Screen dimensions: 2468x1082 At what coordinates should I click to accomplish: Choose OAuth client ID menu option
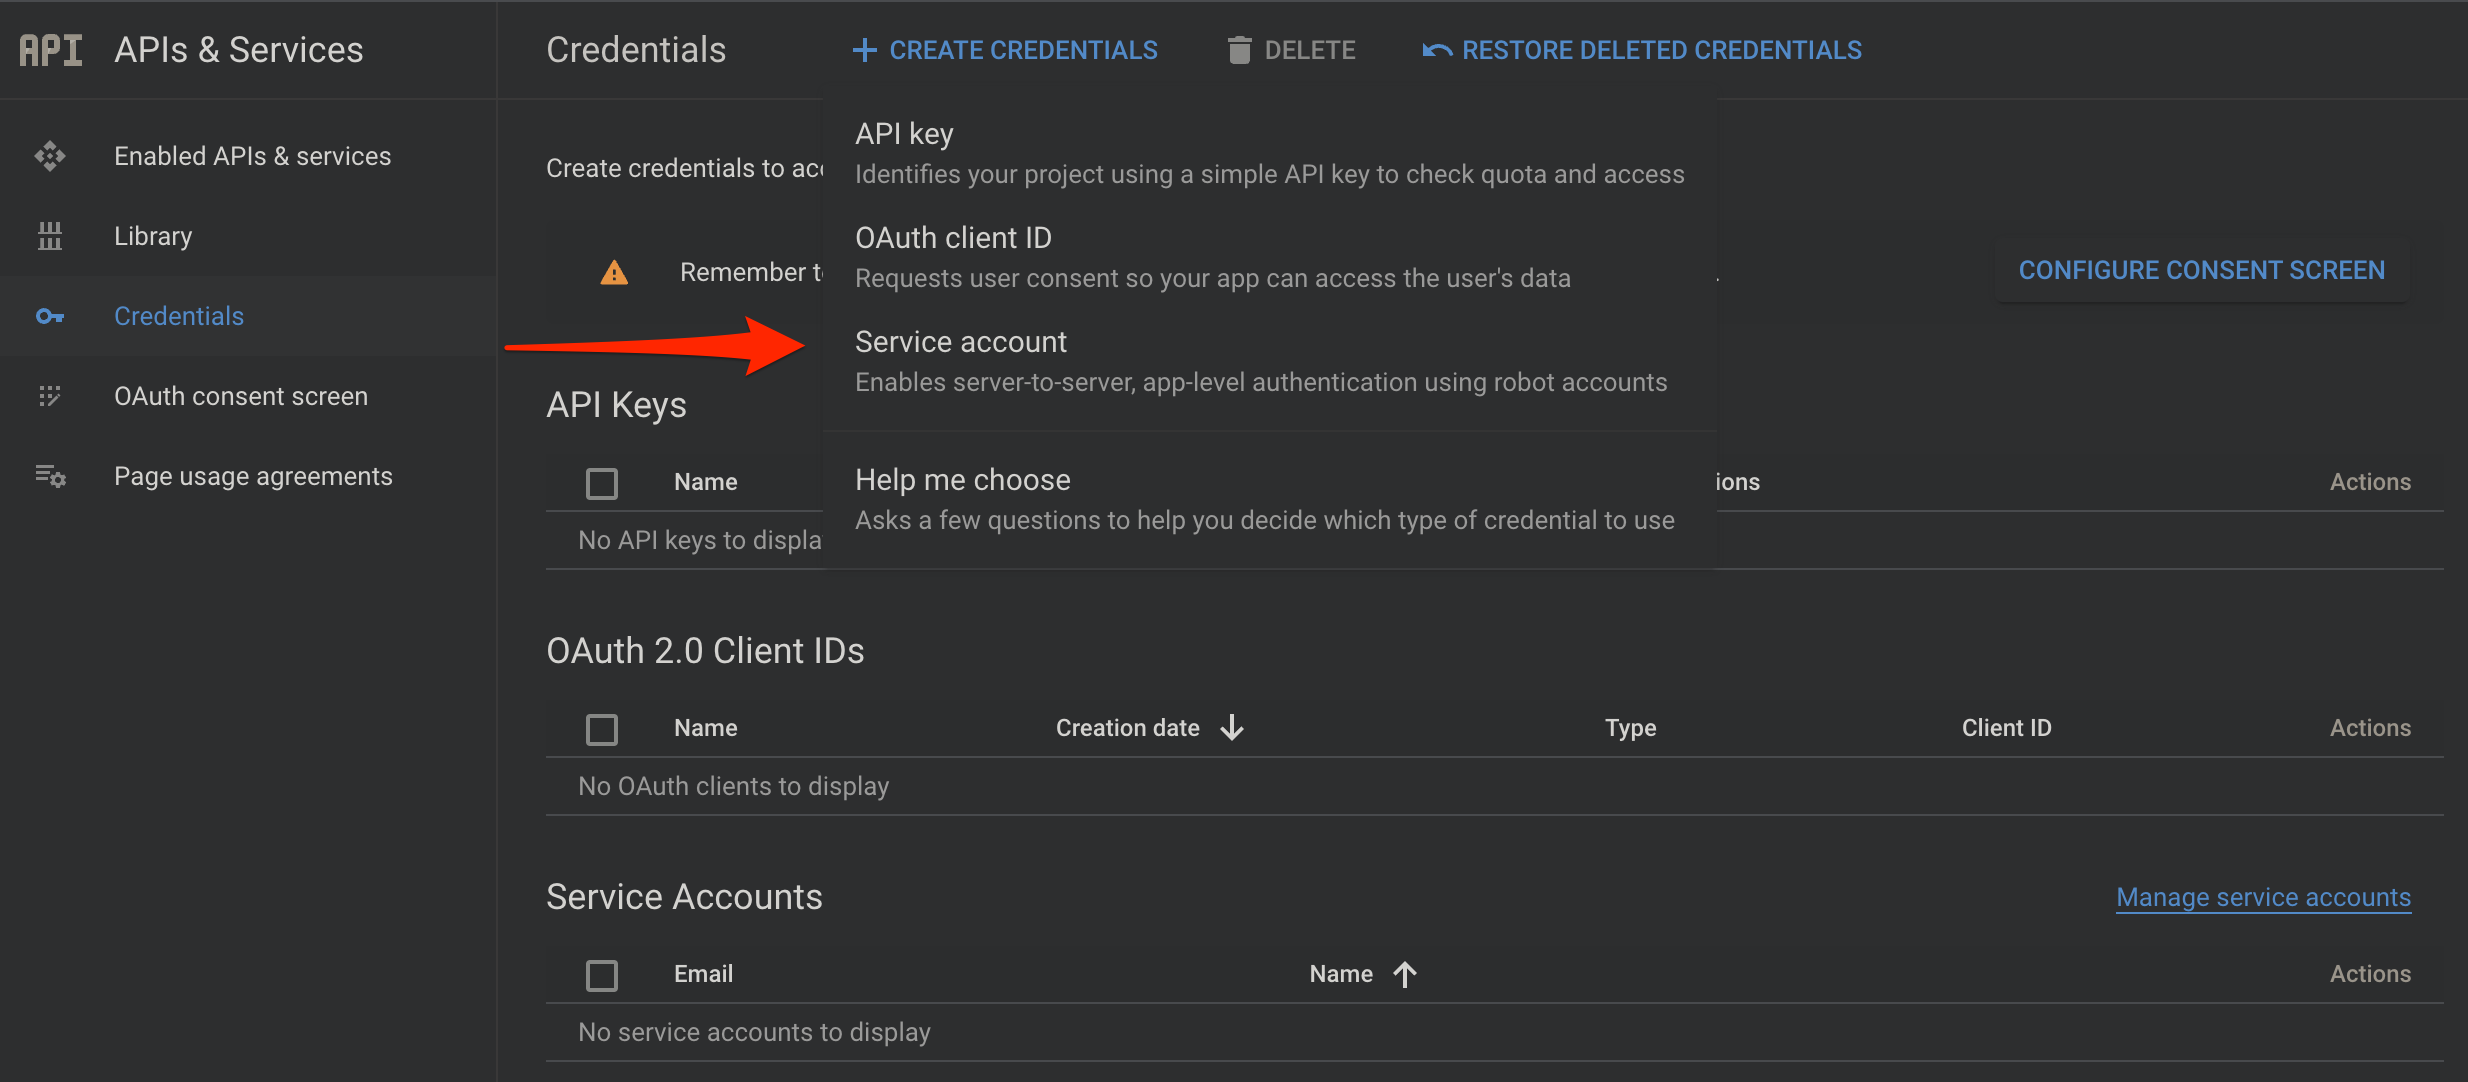click(x=1270, y=257)
